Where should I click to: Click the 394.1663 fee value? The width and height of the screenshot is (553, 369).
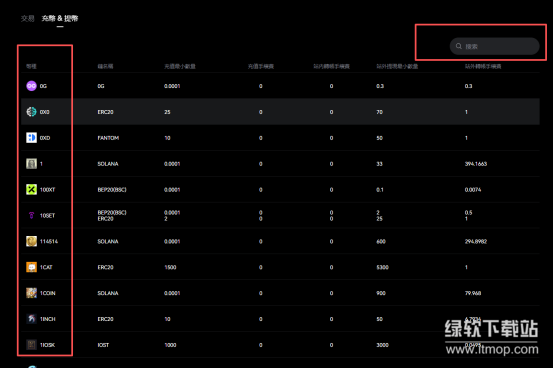pos(476,164)
